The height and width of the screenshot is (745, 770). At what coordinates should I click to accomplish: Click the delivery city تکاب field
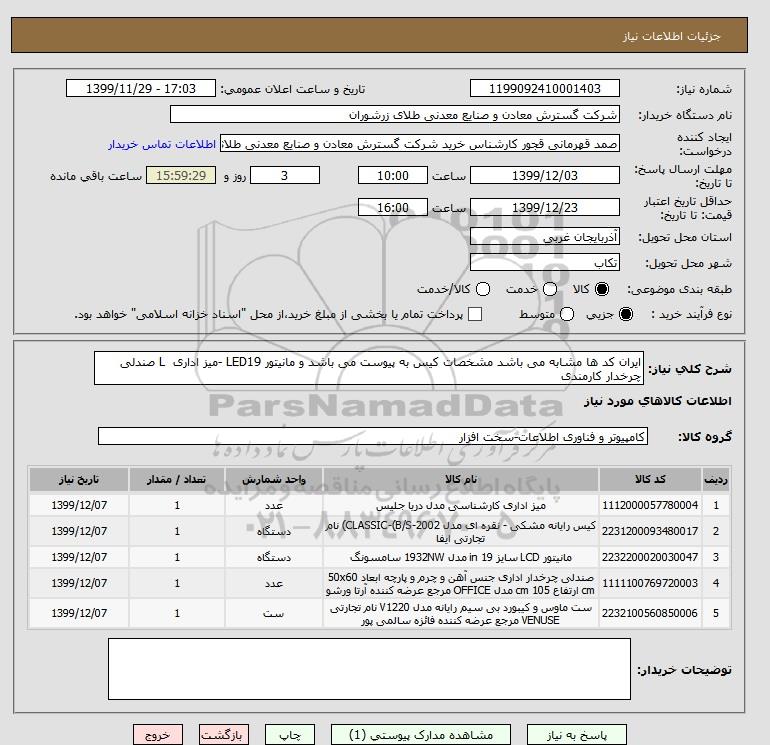545,262
